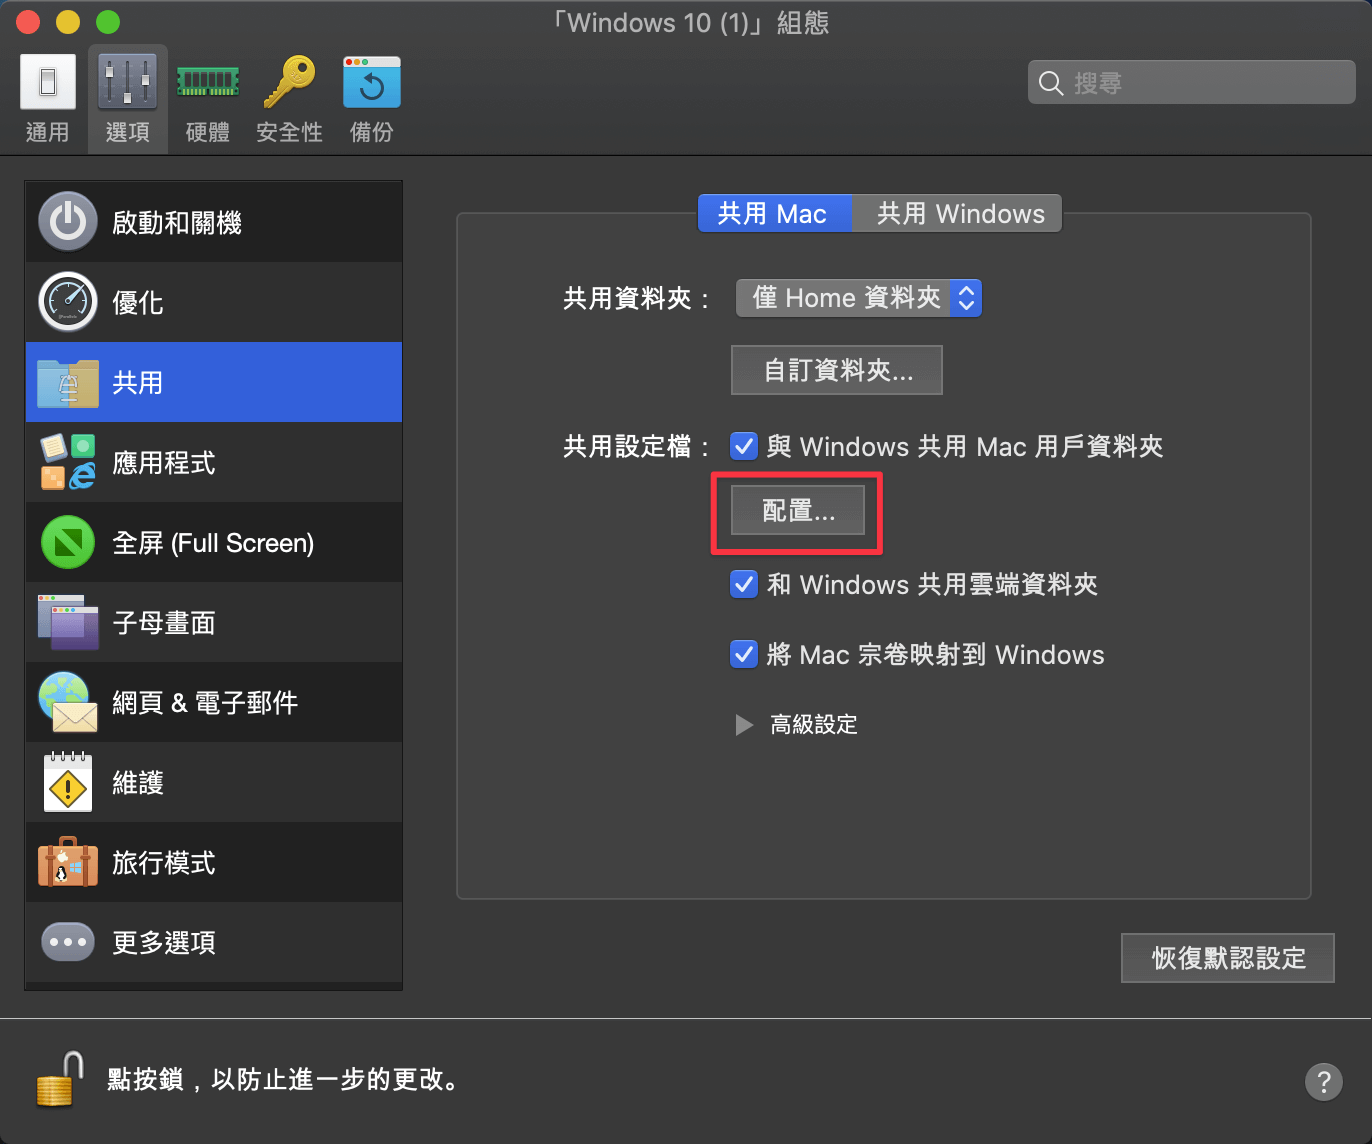The image size is (1372, 1144).
Task: Switch to the 共用 Mac tab
Action: click(774, 213)
